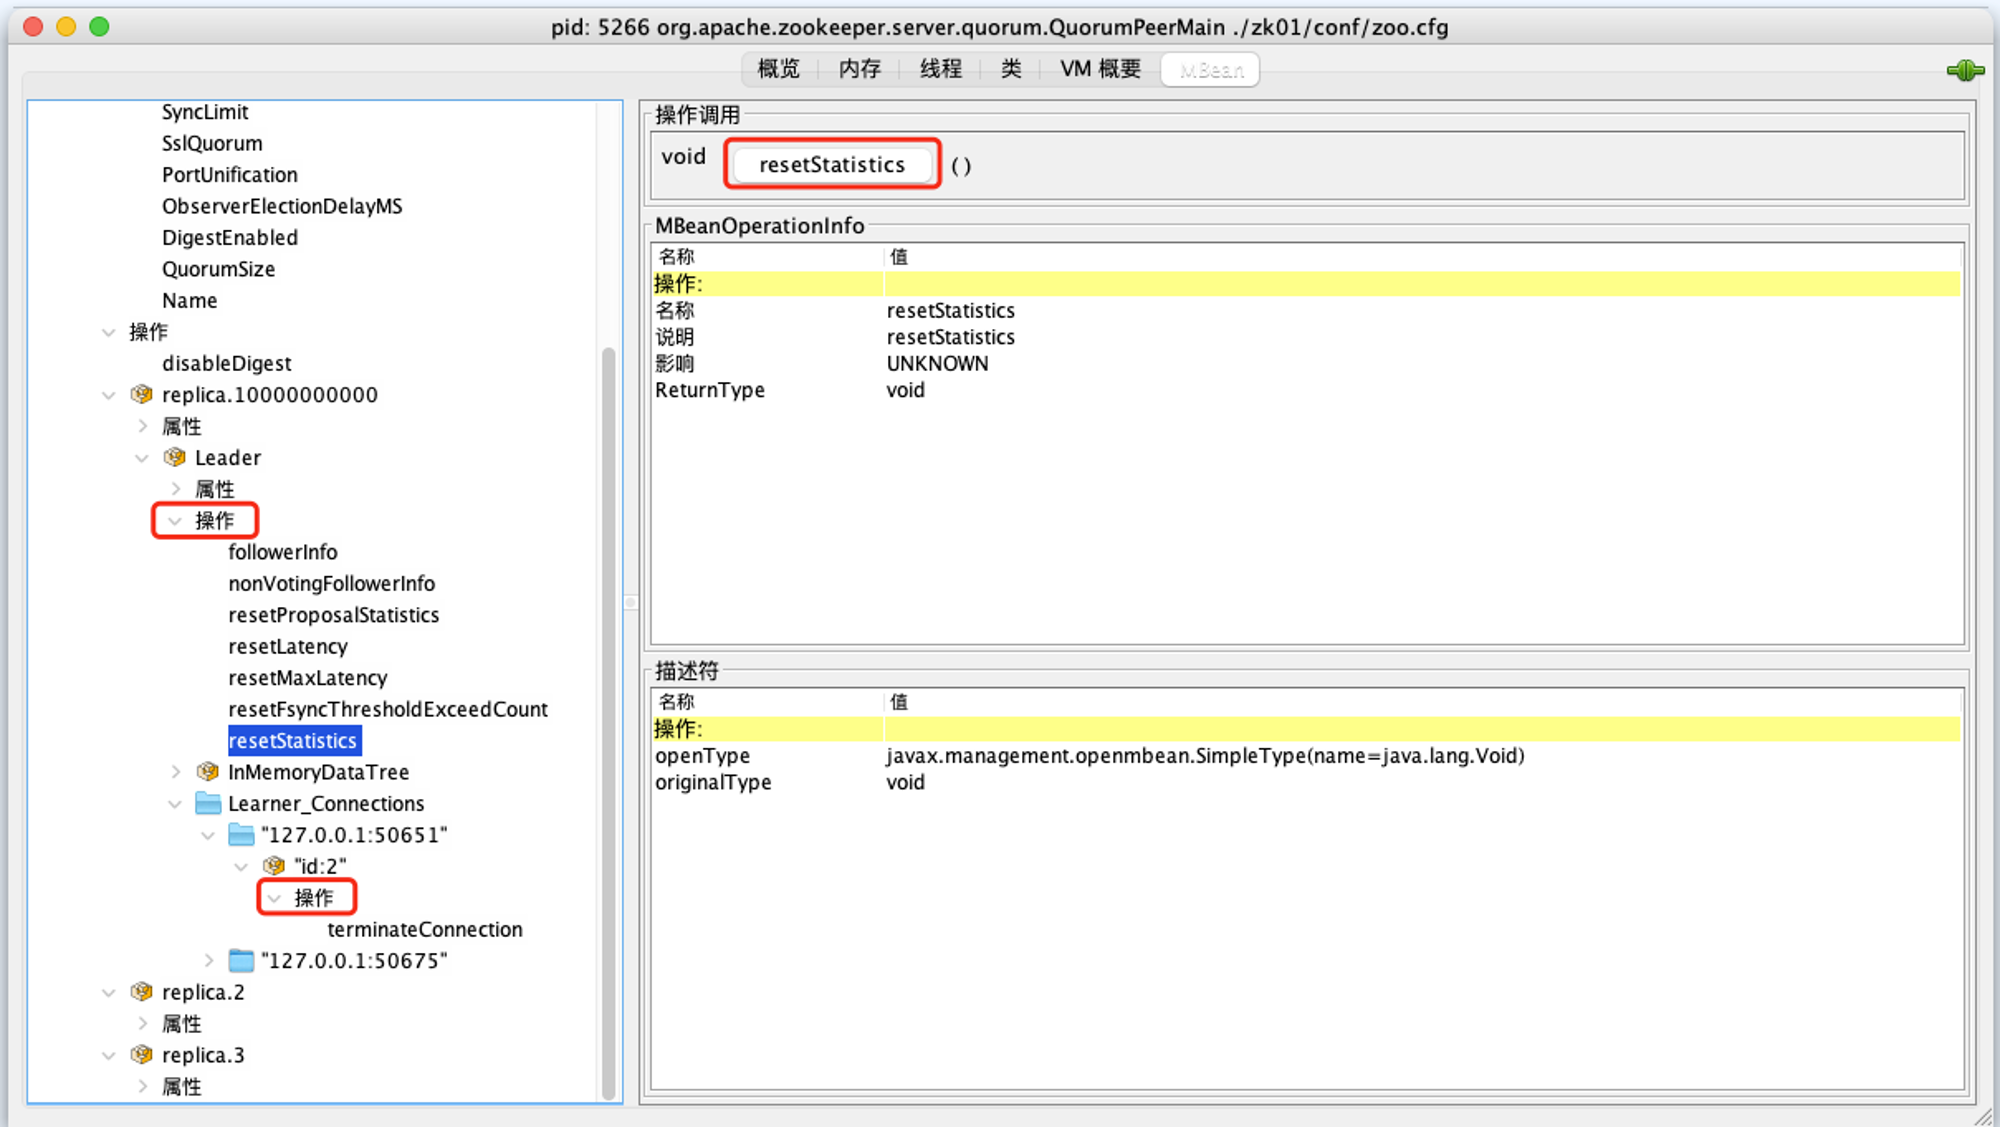Click the openType row in 描述符 table
2000x1127 pixels.
[1307, 756]
